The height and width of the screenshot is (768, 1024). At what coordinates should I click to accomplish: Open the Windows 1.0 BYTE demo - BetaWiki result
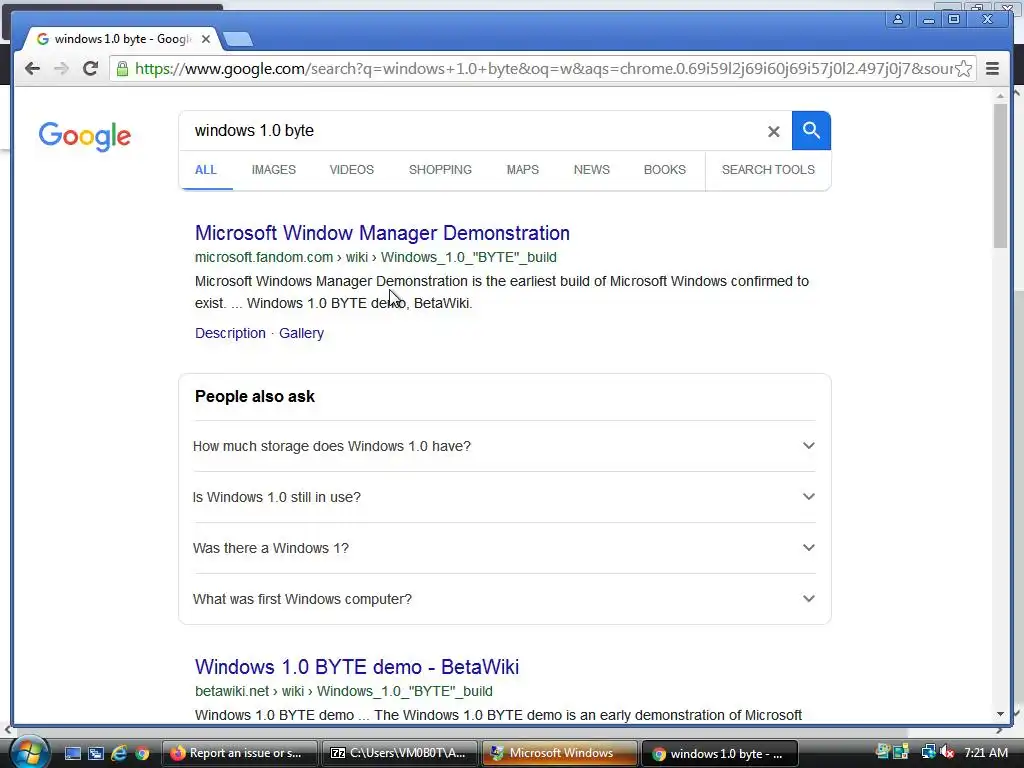click(x=357, y=667)
